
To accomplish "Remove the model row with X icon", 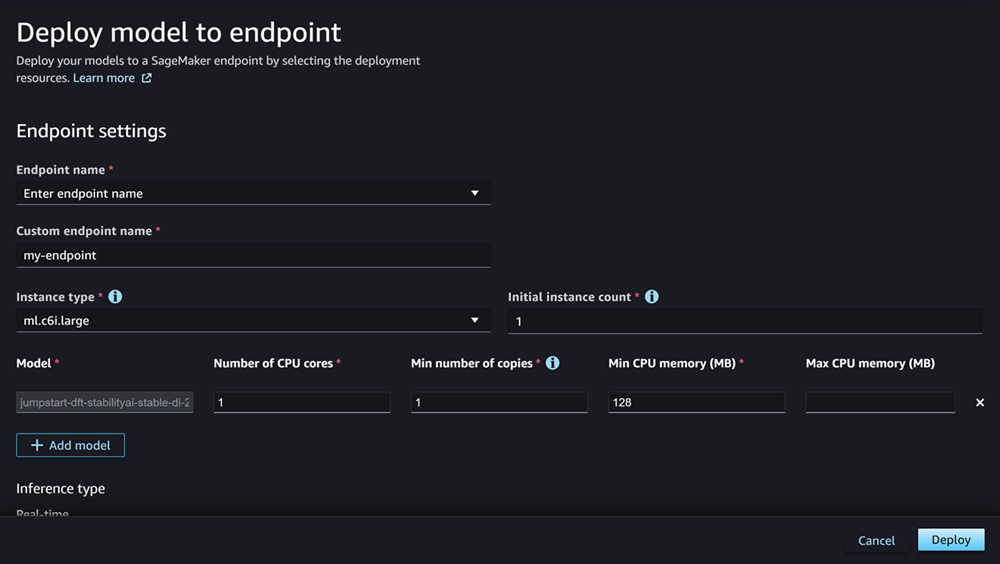I will pos(980,402).
